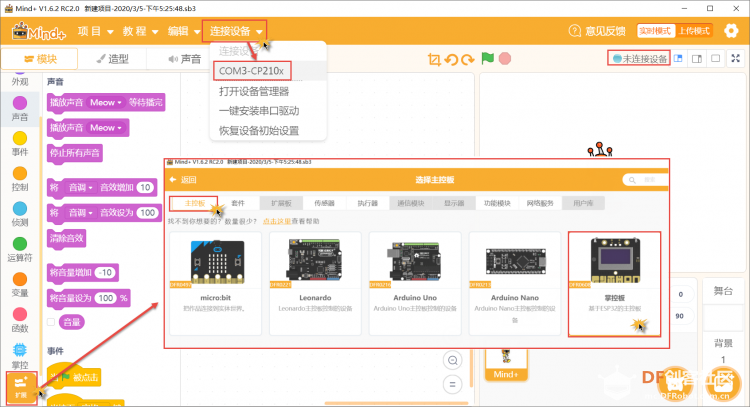Select small stage layout icon
750x407 pixels.
(x=678, y=58)
